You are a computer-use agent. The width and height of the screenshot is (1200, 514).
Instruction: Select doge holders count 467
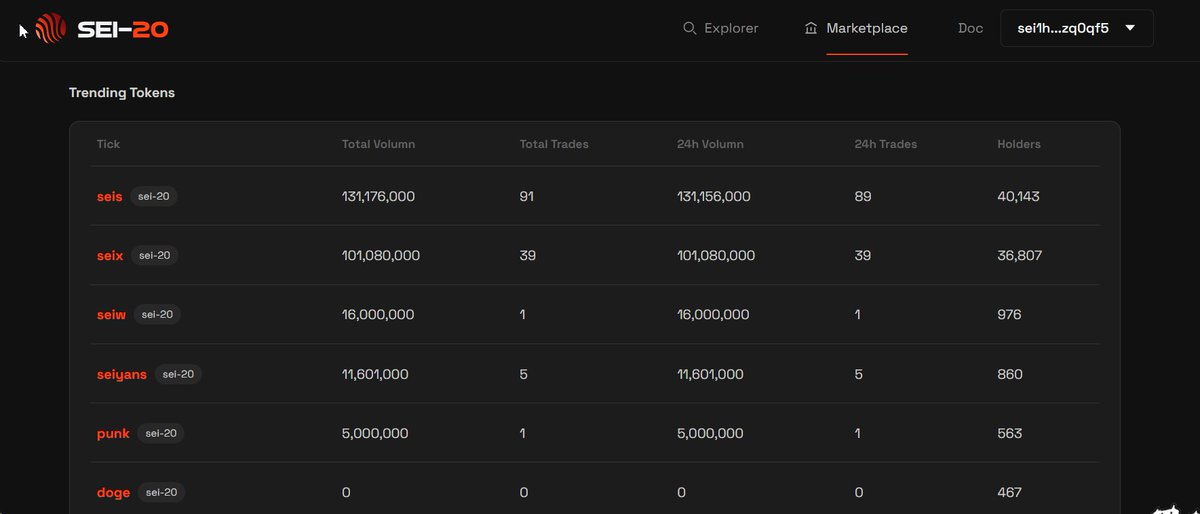tap(1009, 492)
